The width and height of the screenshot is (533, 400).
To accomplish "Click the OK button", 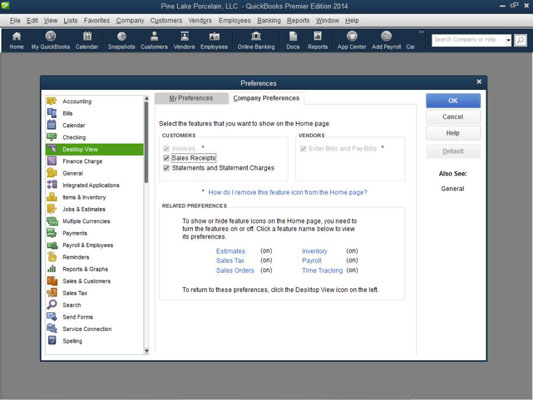I will (453, 101).
